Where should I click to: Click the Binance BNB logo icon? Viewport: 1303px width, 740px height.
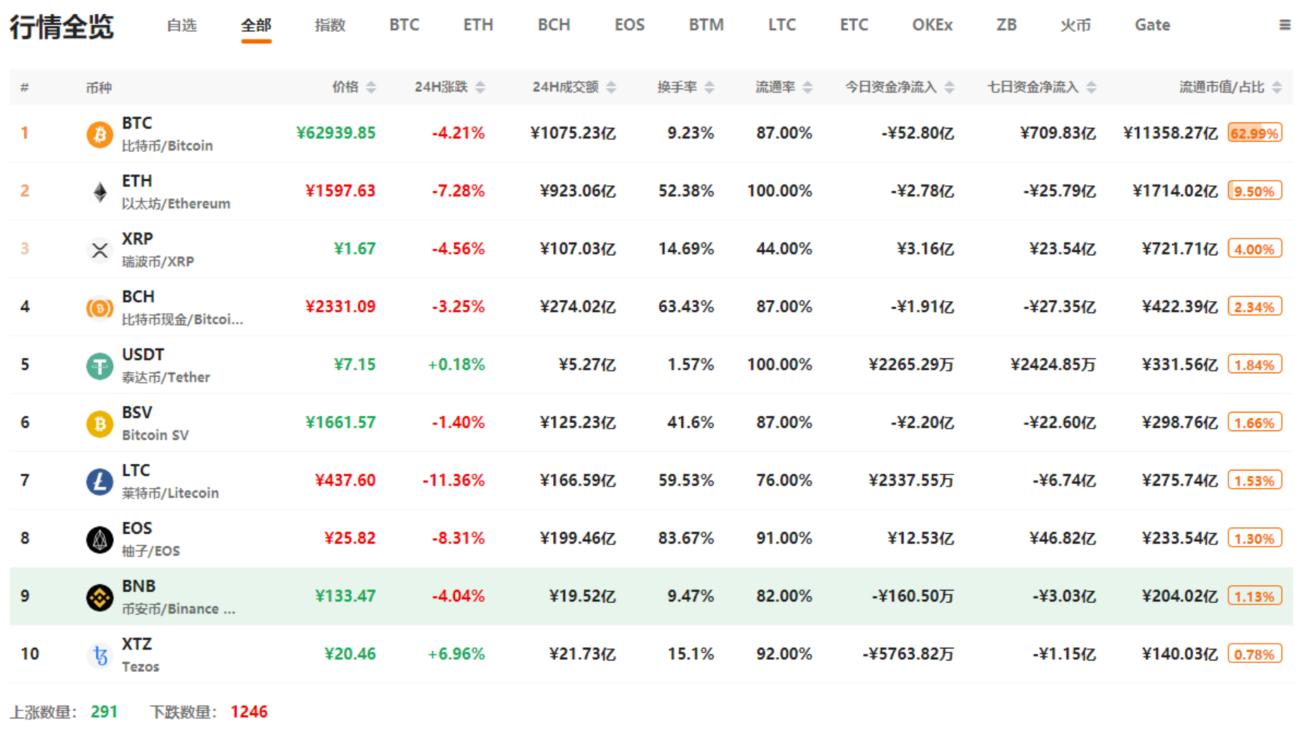point(97,596)
